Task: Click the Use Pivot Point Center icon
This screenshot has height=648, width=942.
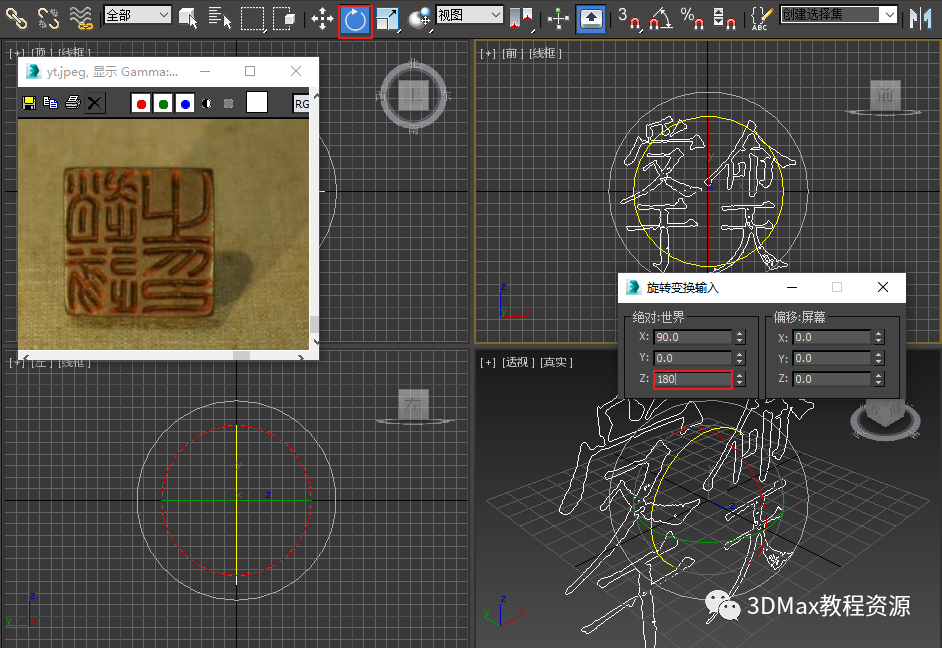Action: (521, 19)
